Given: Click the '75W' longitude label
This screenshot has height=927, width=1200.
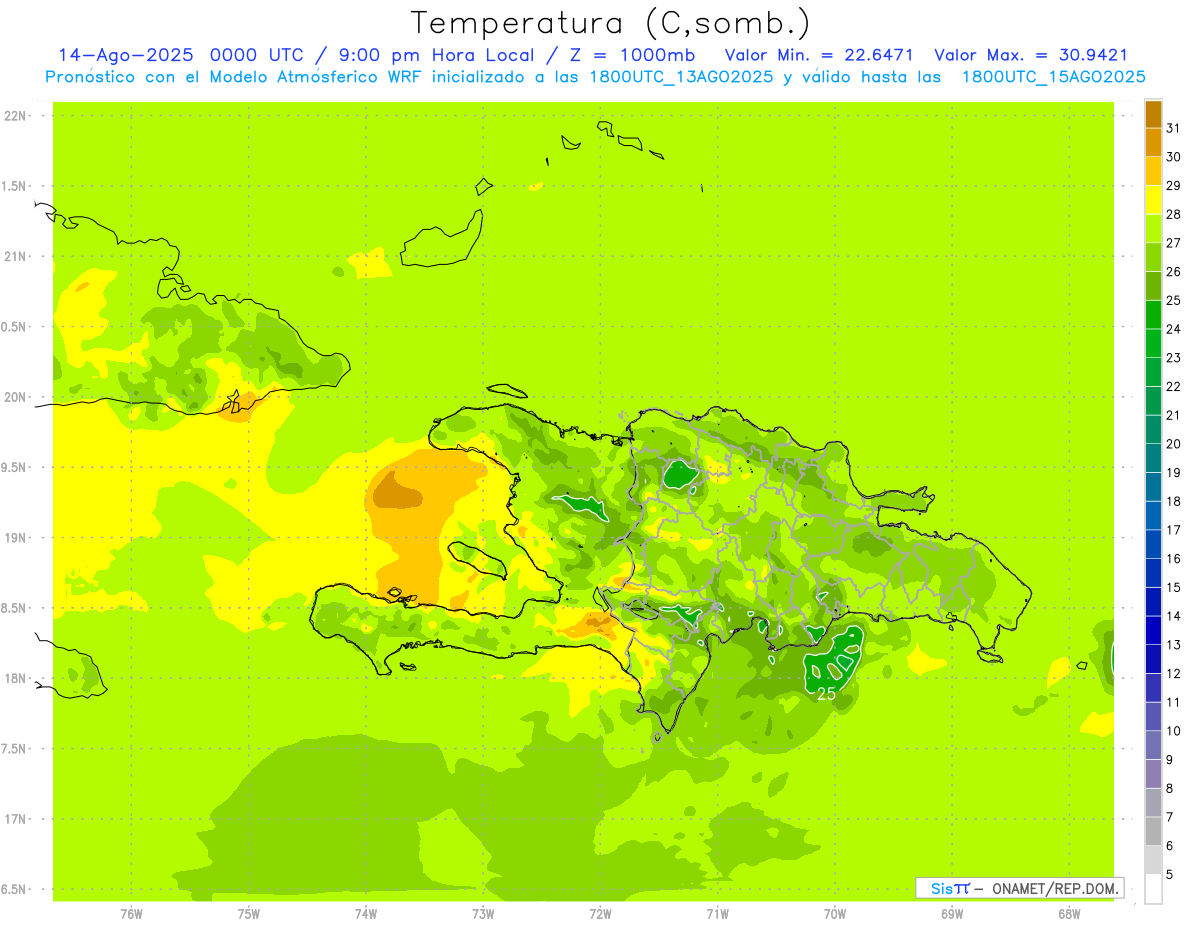Looking at the screenshot, I should [248, 914].
